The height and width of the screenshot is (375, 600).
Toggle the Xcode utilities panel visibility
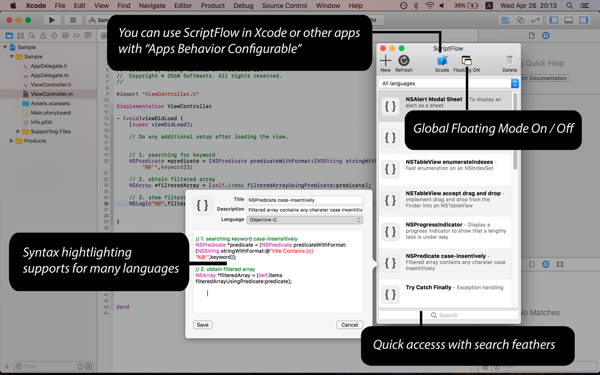tap(583, 20)
